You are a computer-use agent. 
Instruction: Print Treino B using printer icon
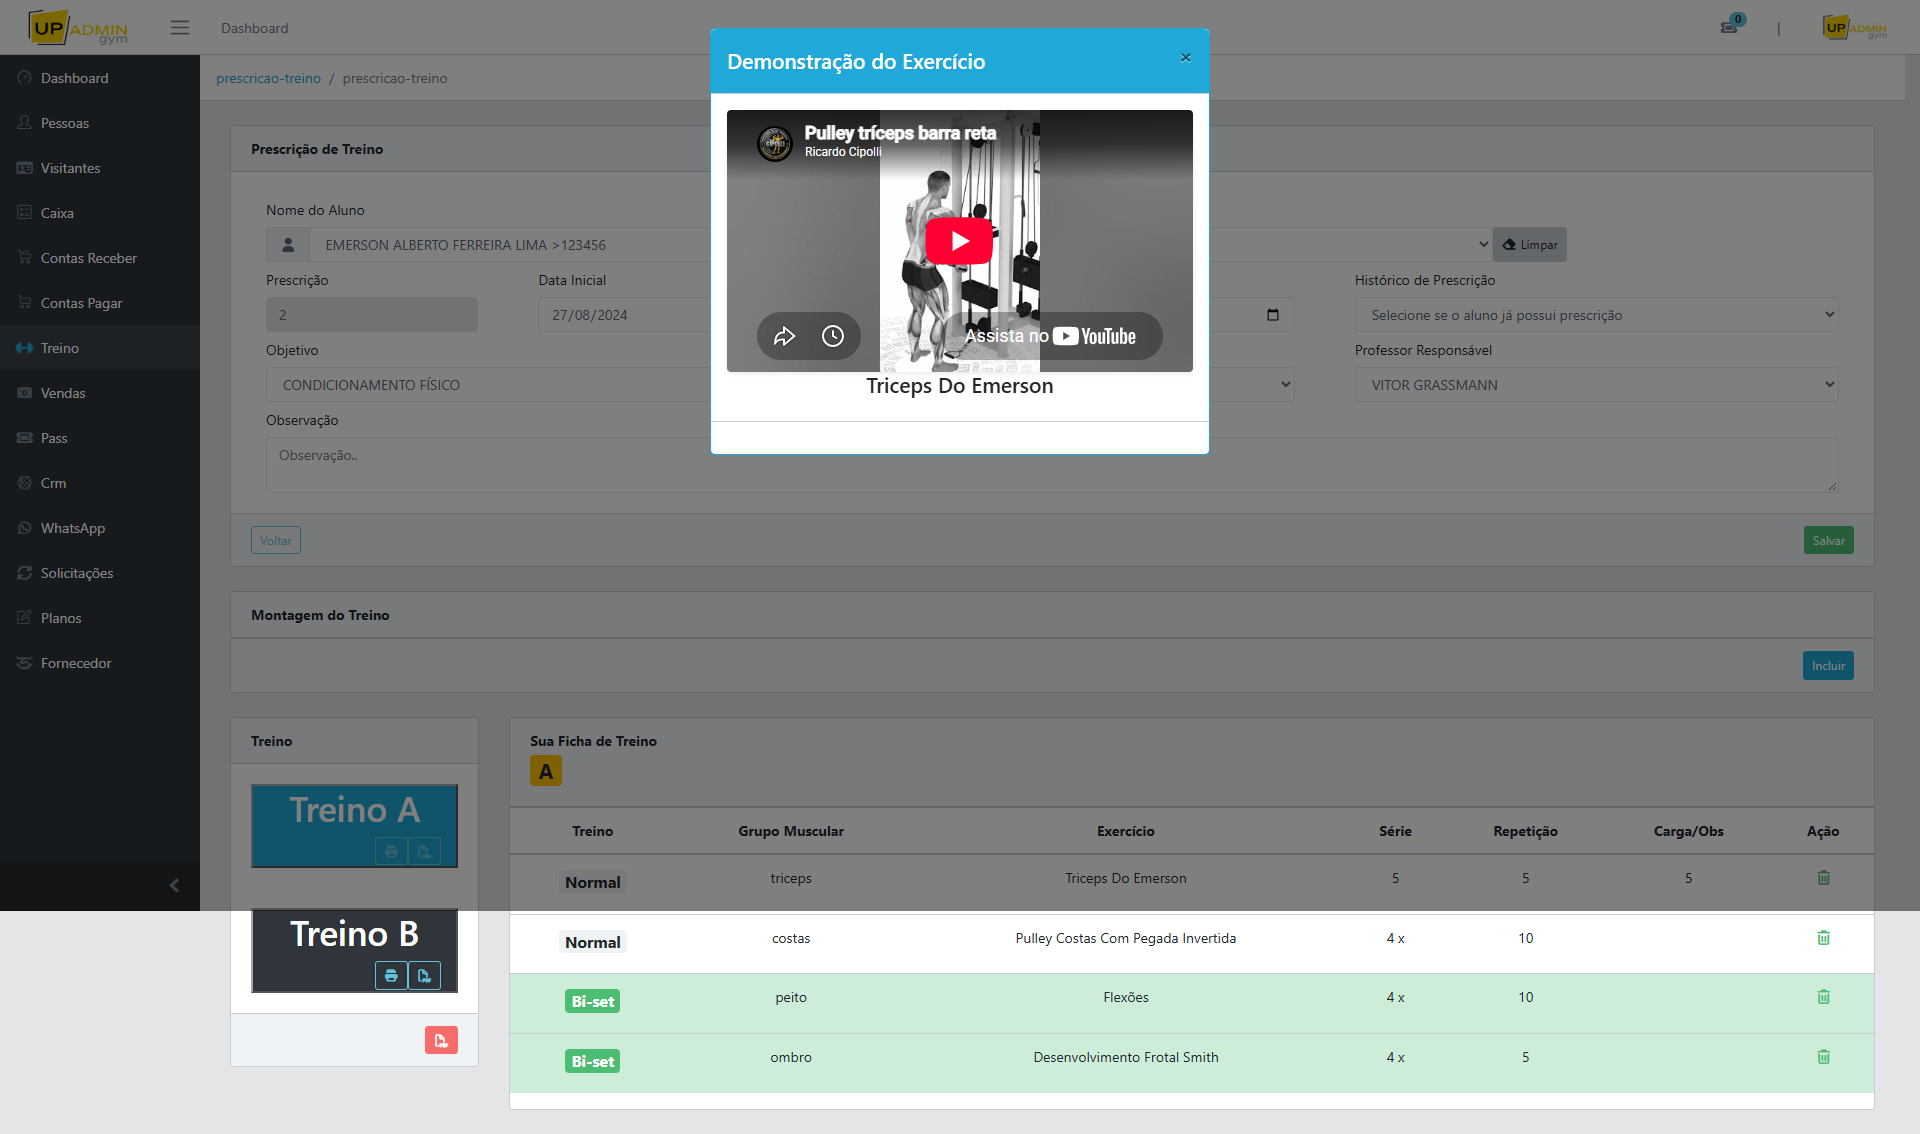[391, 975]
